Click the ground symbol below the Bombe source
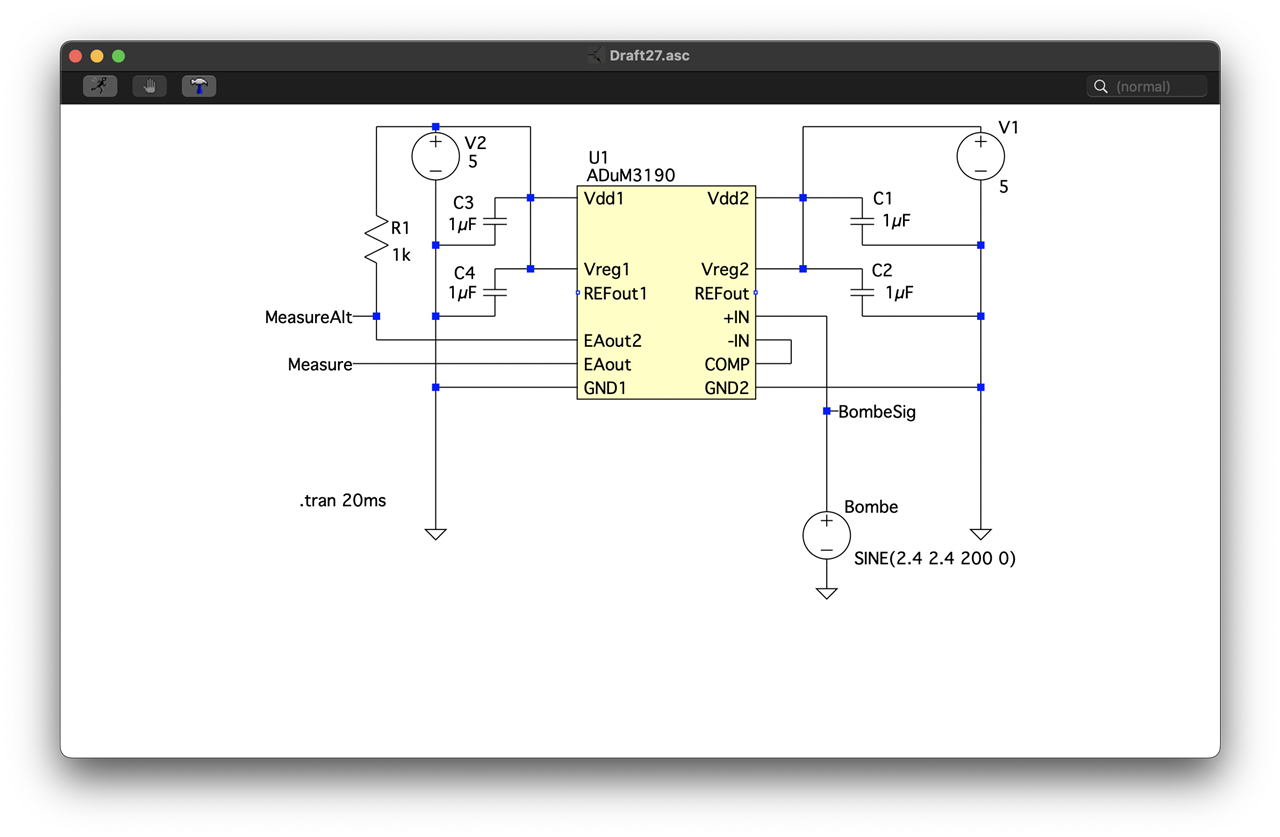The width and height of the screenshot is (1280, 837). (827, 593)
